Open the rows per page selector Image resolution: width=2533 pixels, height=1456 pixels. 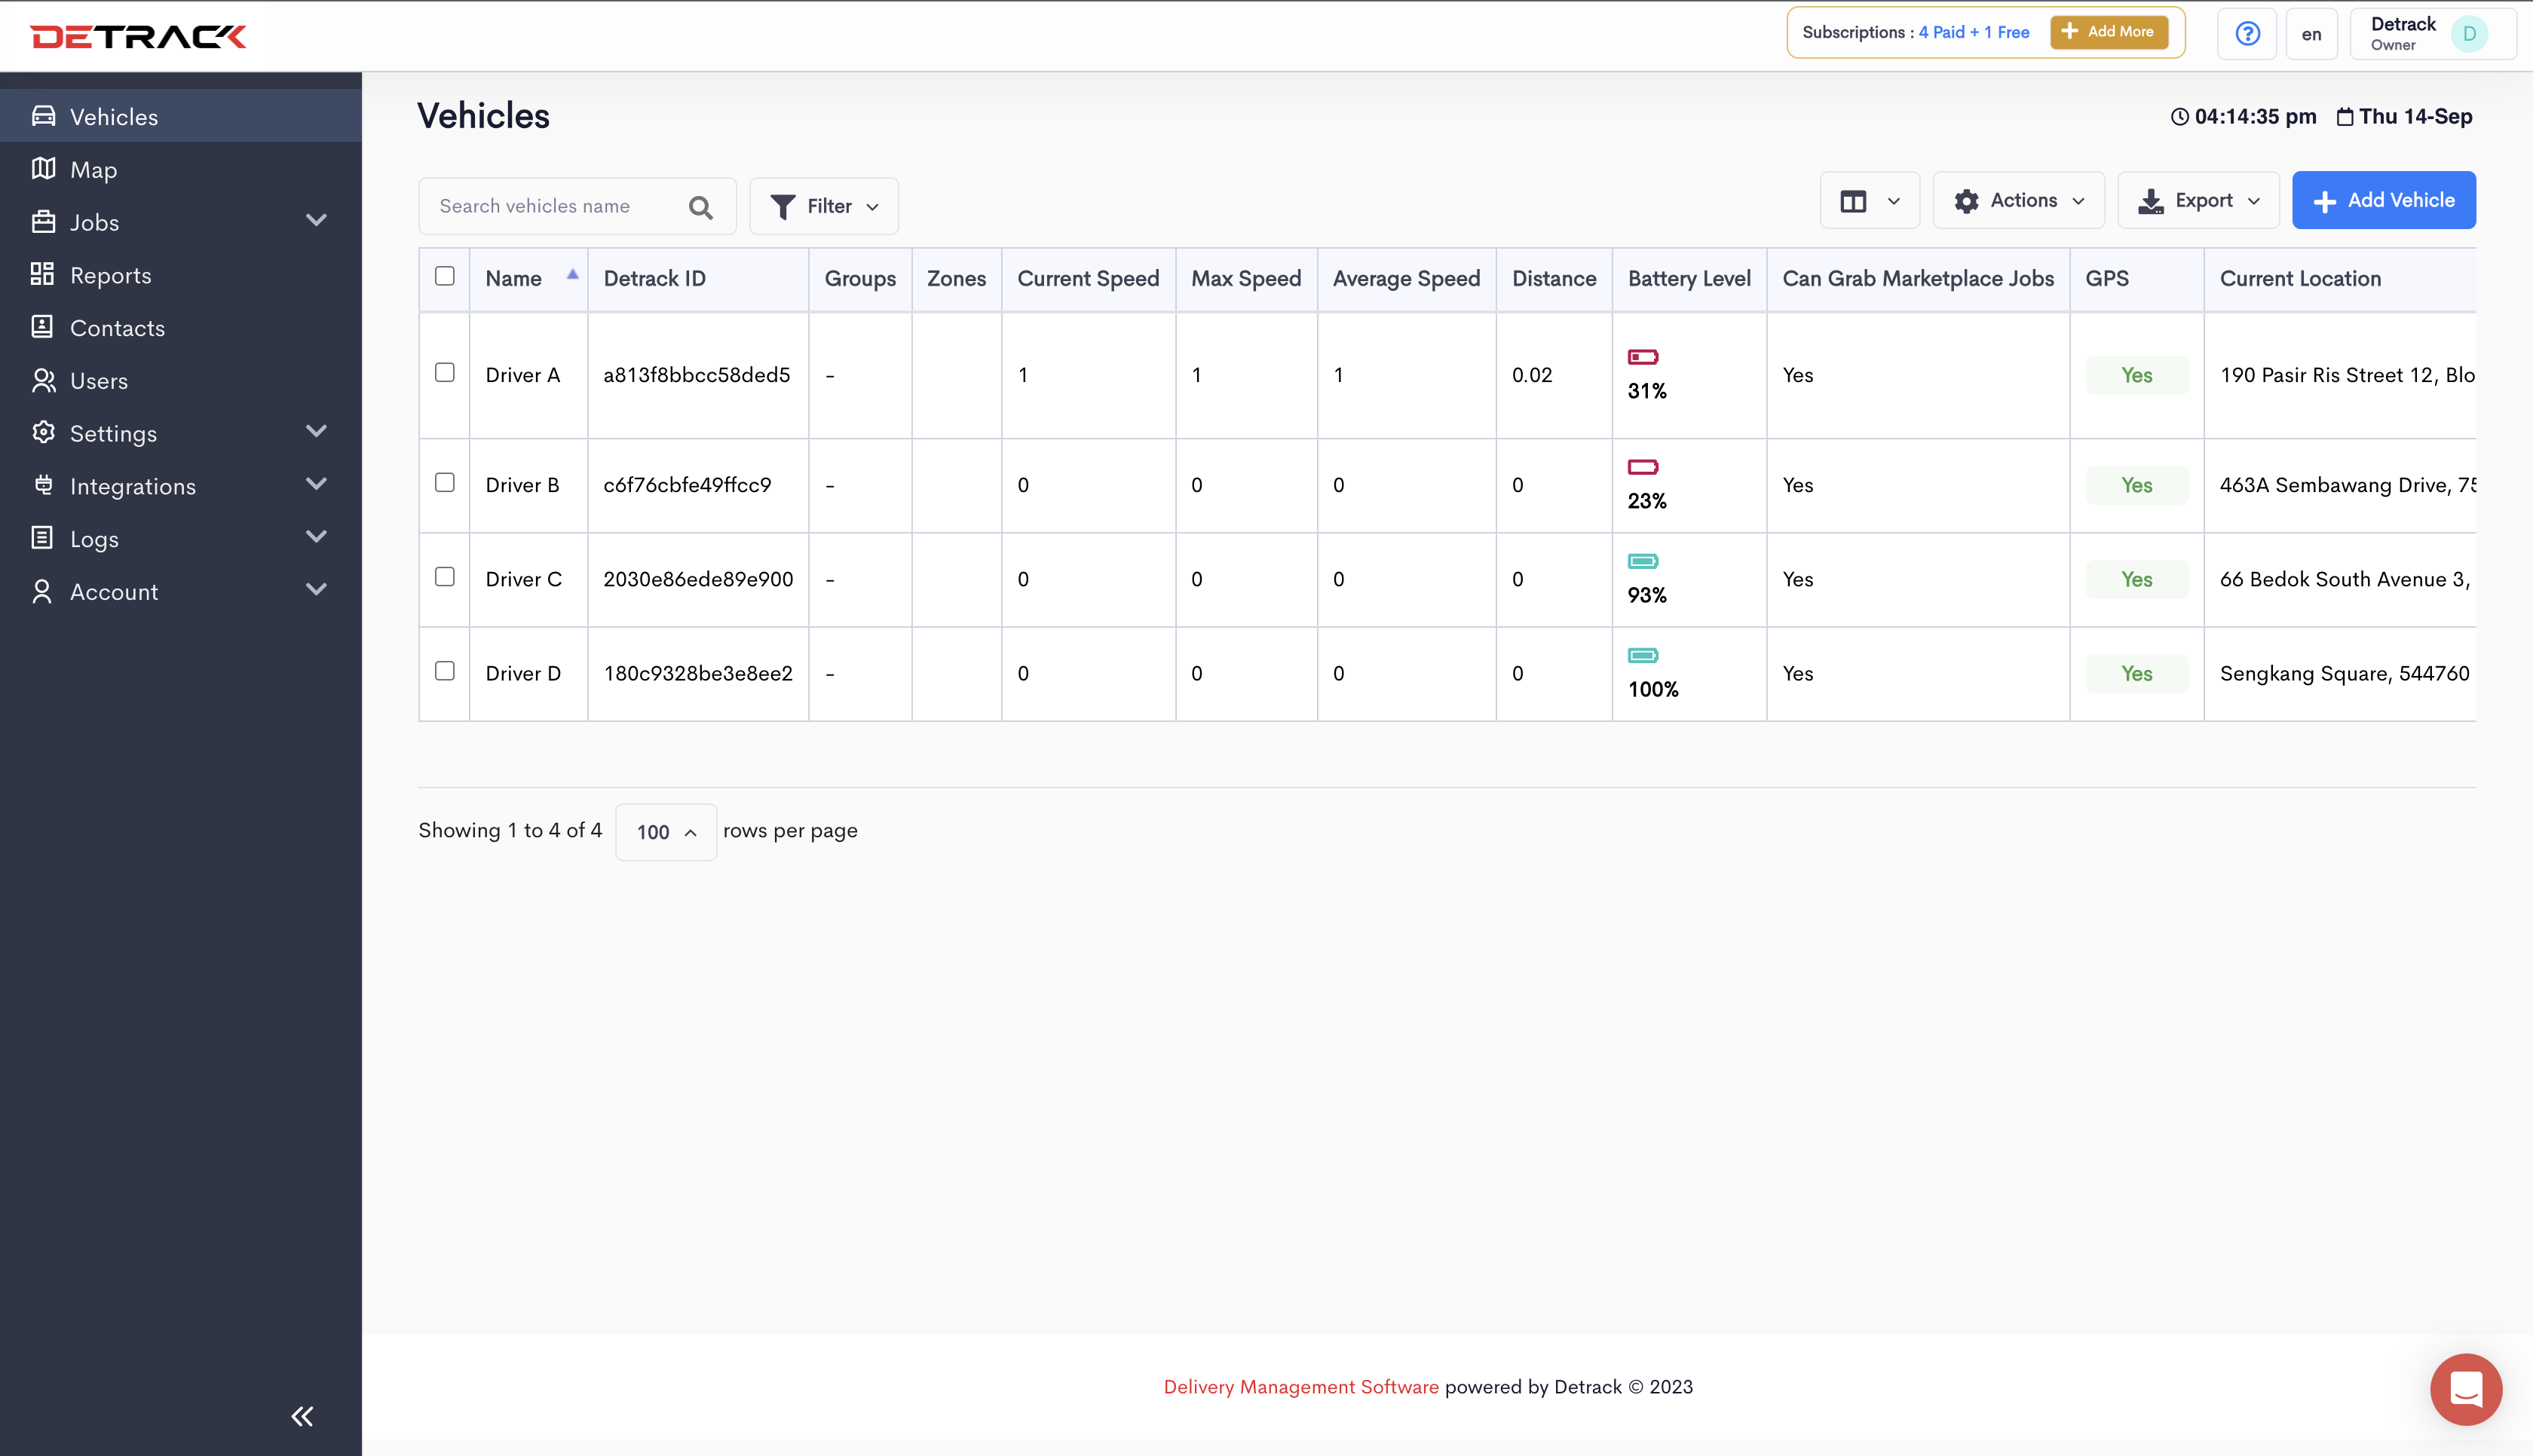[x=665, y=832]
